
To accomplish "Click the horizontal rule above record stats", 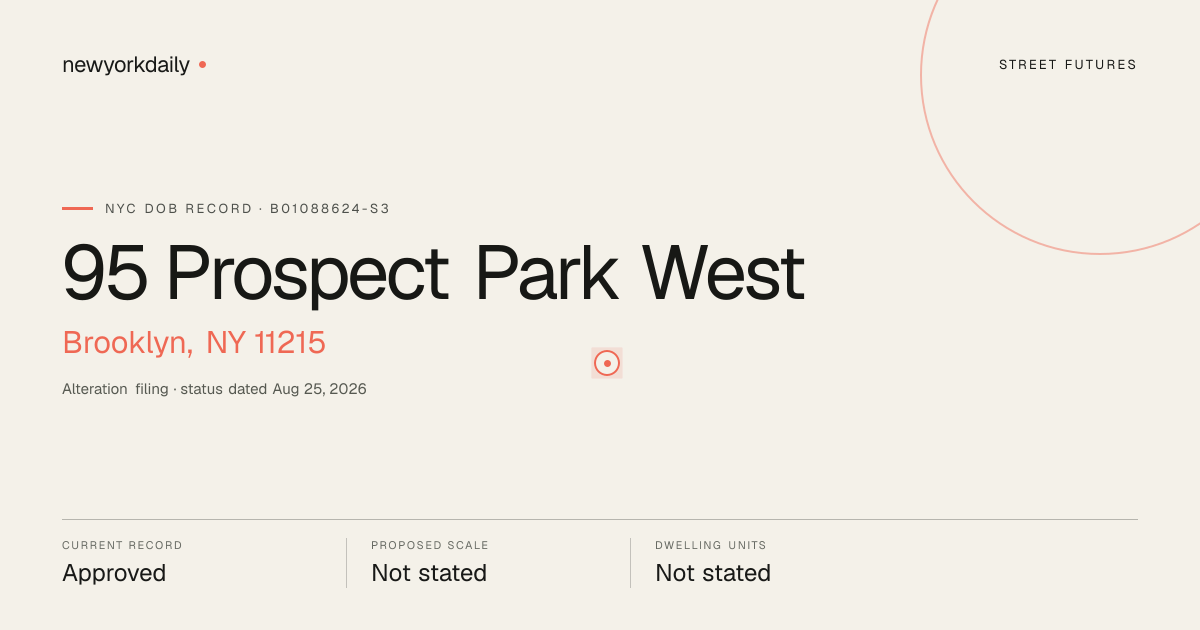I will [600, 519].
